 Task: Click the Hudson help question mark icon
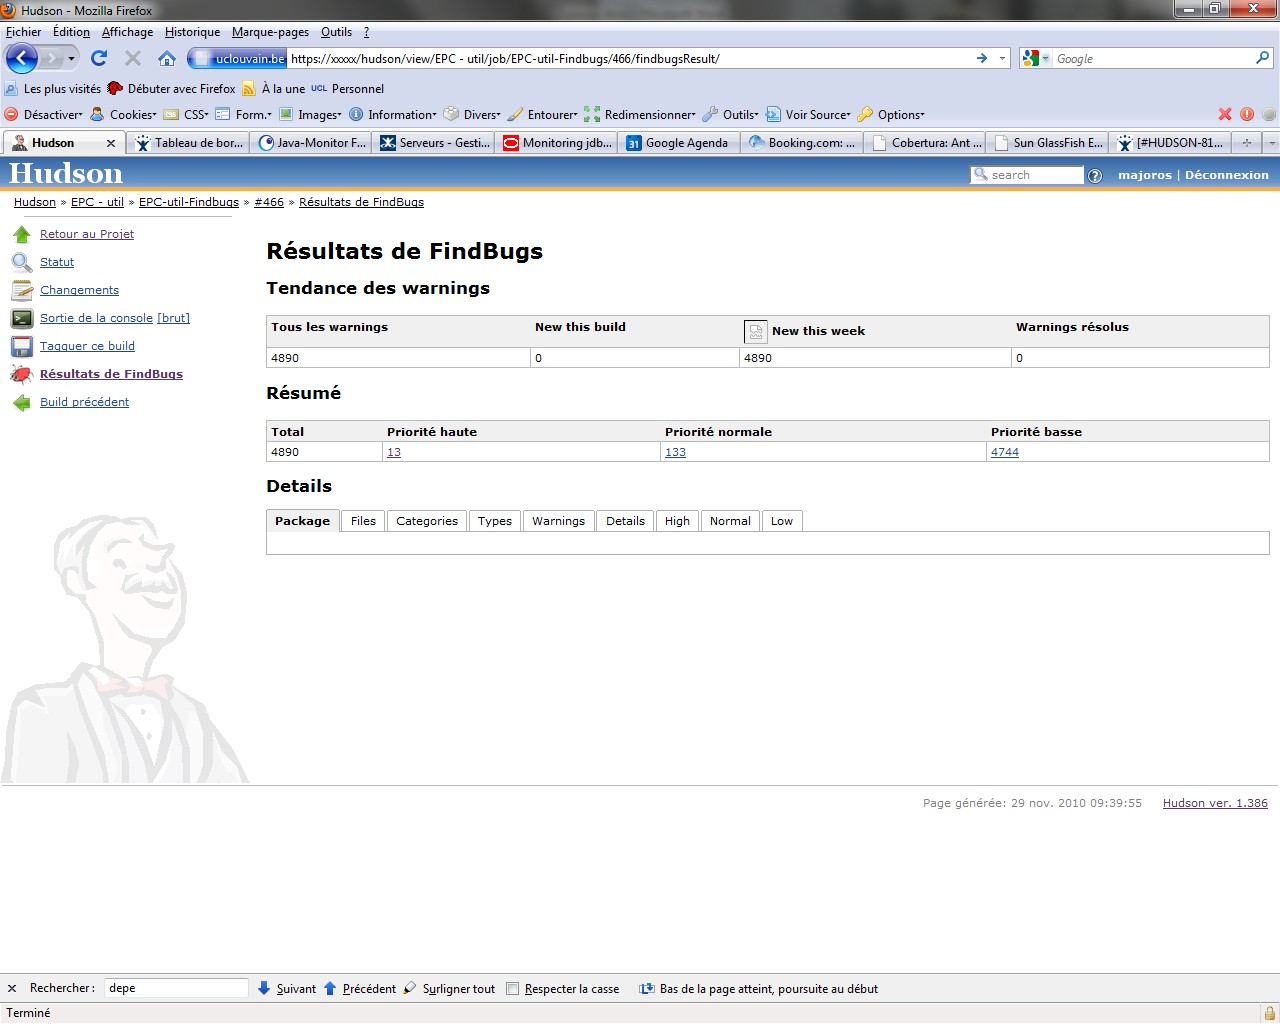(1095, 176)
